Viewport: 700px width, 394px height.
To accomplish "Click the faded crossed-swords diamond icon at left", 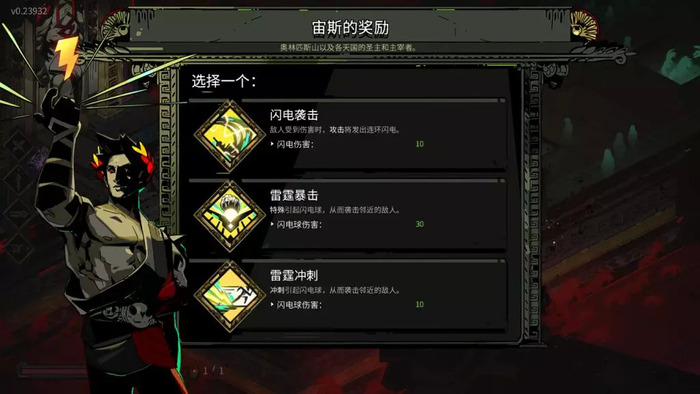I will pos(18,146).
